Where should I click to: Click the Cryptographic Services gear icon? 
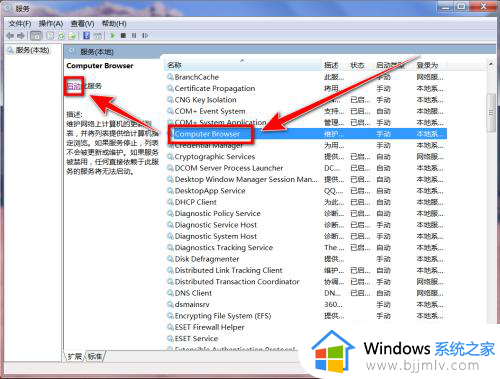[x=170, y=157]
